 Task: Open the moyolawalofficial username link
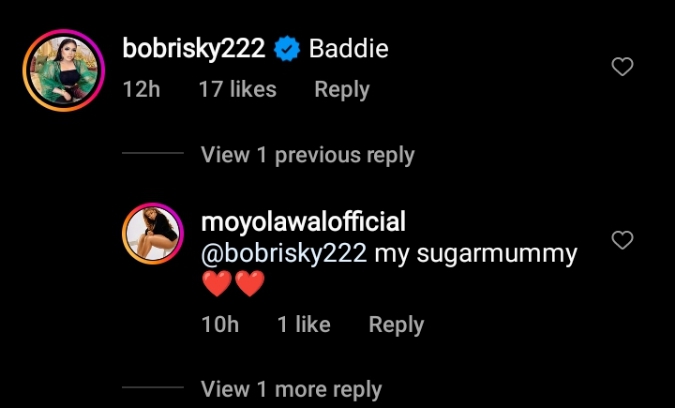tap(303, 221)
